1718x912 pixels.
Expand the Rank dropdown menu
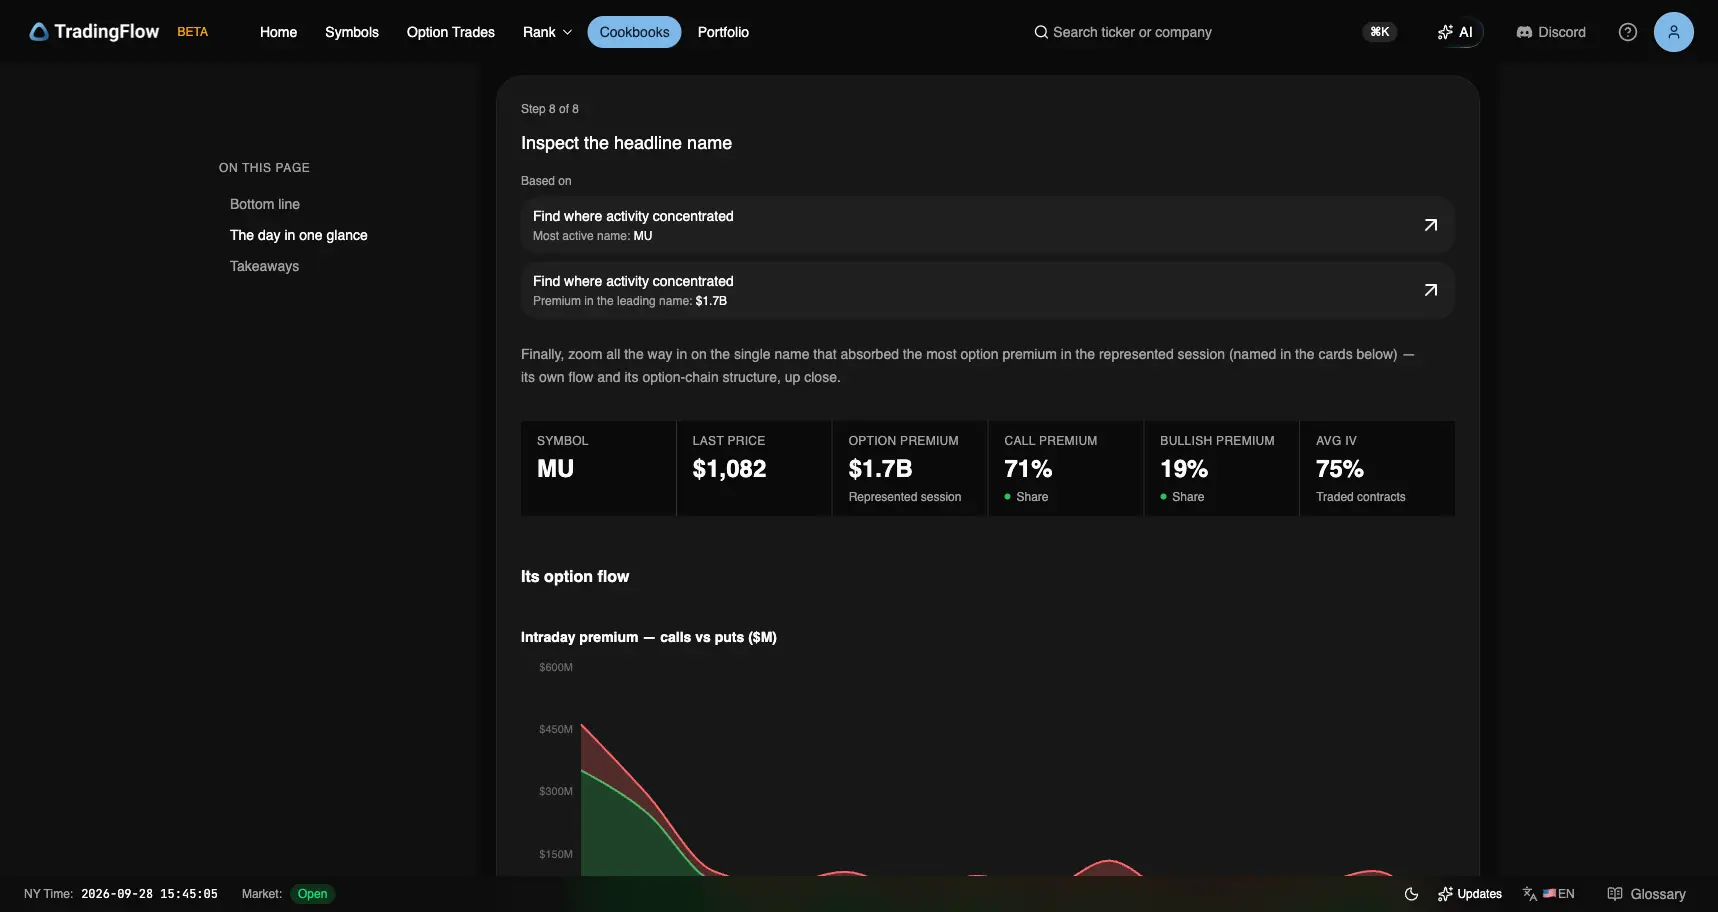tap(547, 32)
